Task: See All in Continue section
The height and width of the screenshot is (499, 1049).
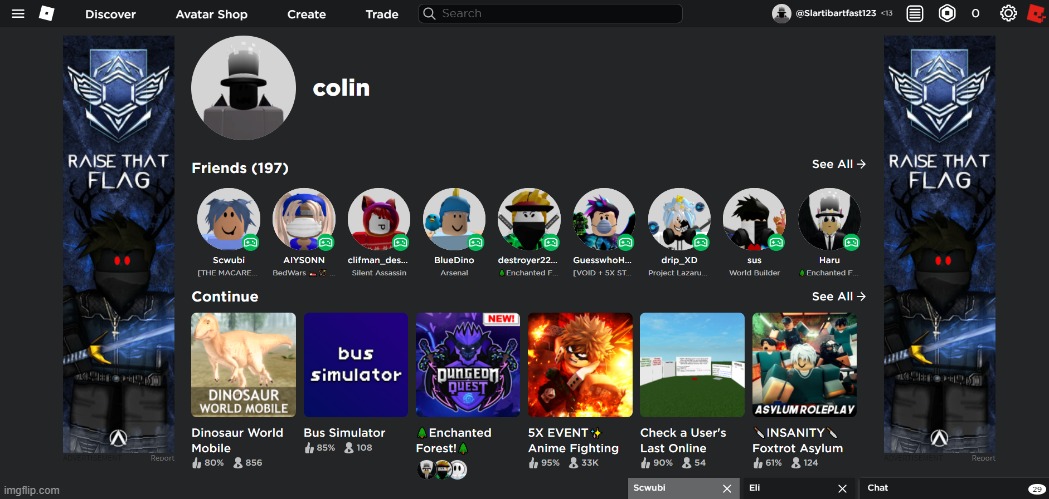Action: [839, 296]
